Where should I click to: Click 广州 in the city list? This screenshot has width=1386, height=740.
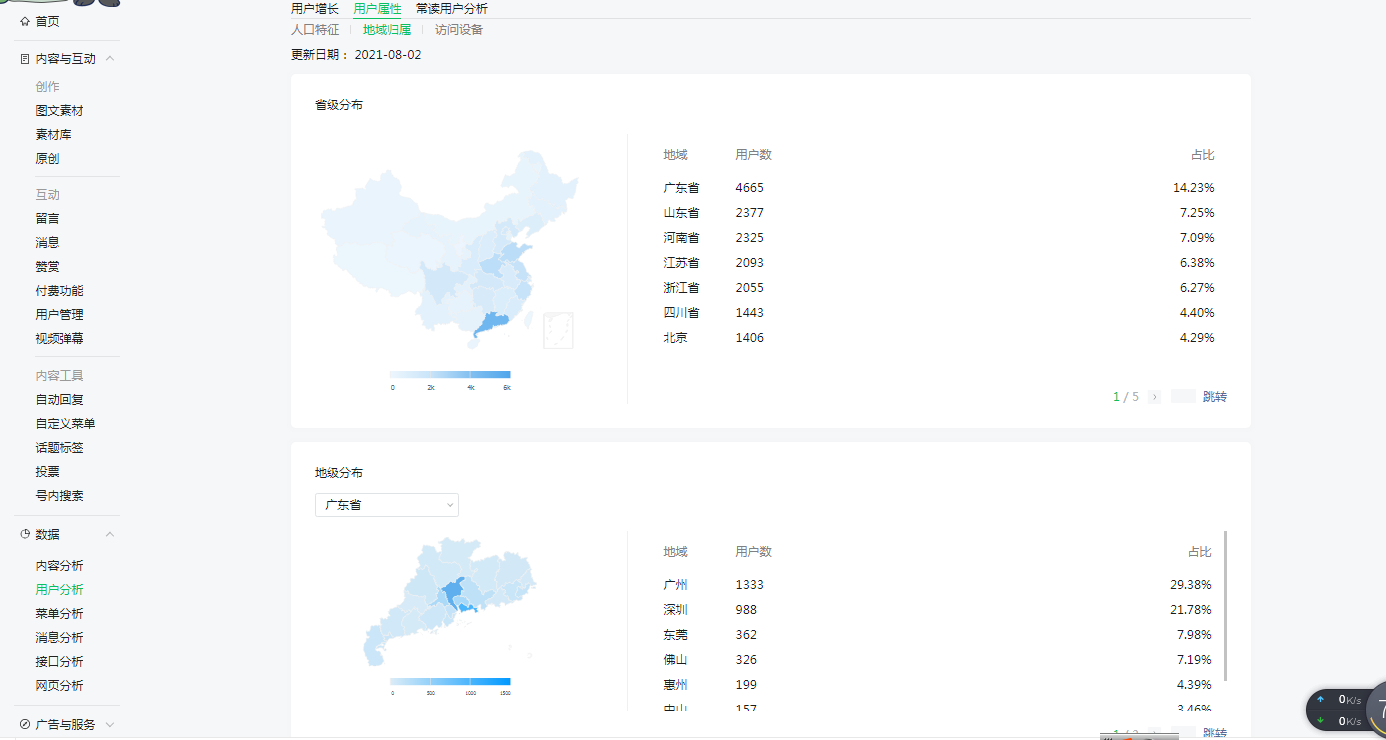pos(675,585)
